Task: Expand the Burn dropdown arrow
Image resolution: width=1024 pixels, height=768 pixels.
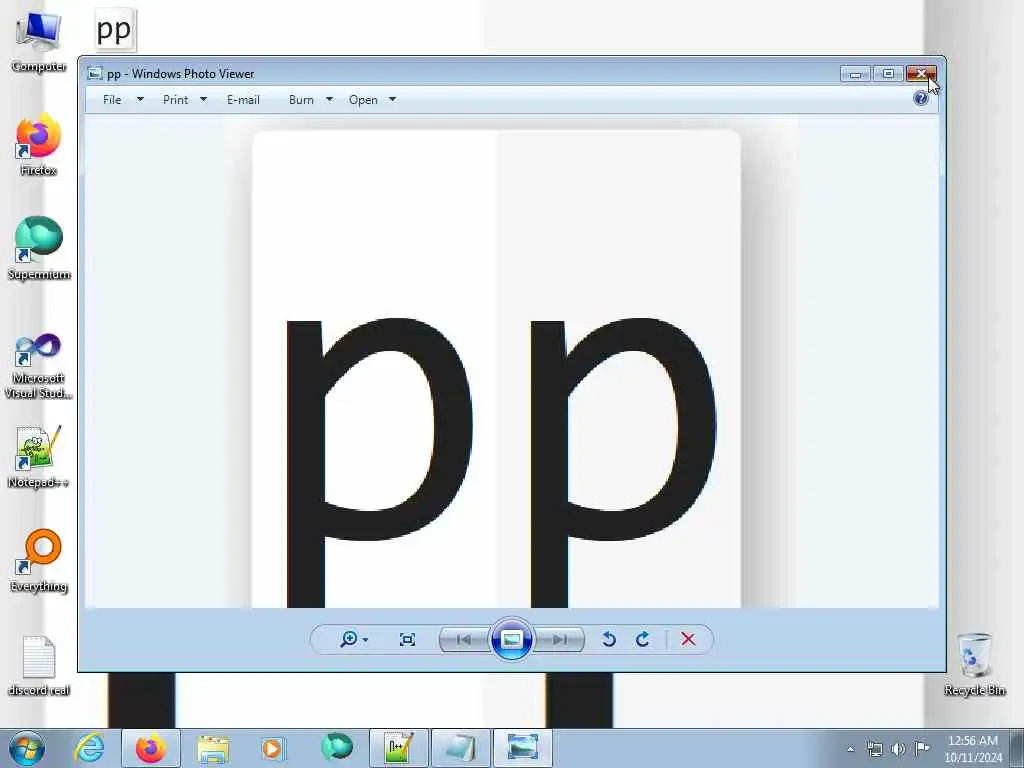Action: click(329, 99)
